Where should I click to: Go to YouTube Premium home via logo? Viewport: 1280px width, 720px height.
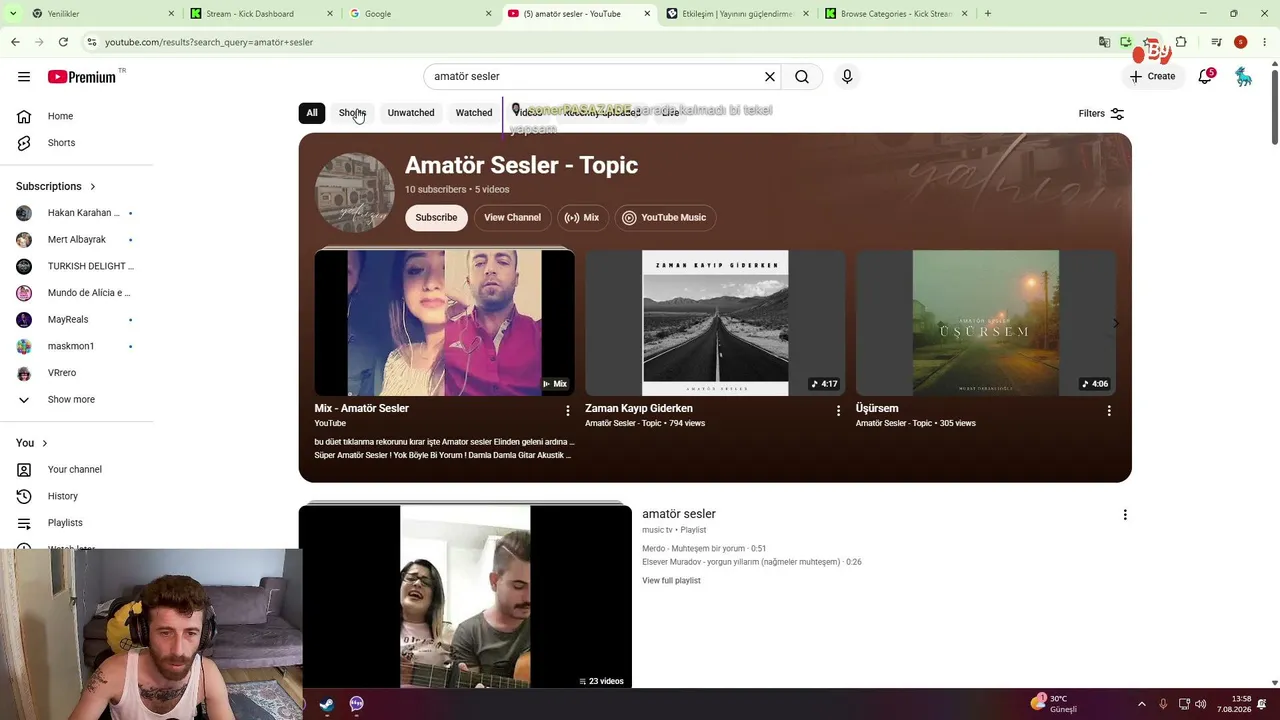coord(82,77)
